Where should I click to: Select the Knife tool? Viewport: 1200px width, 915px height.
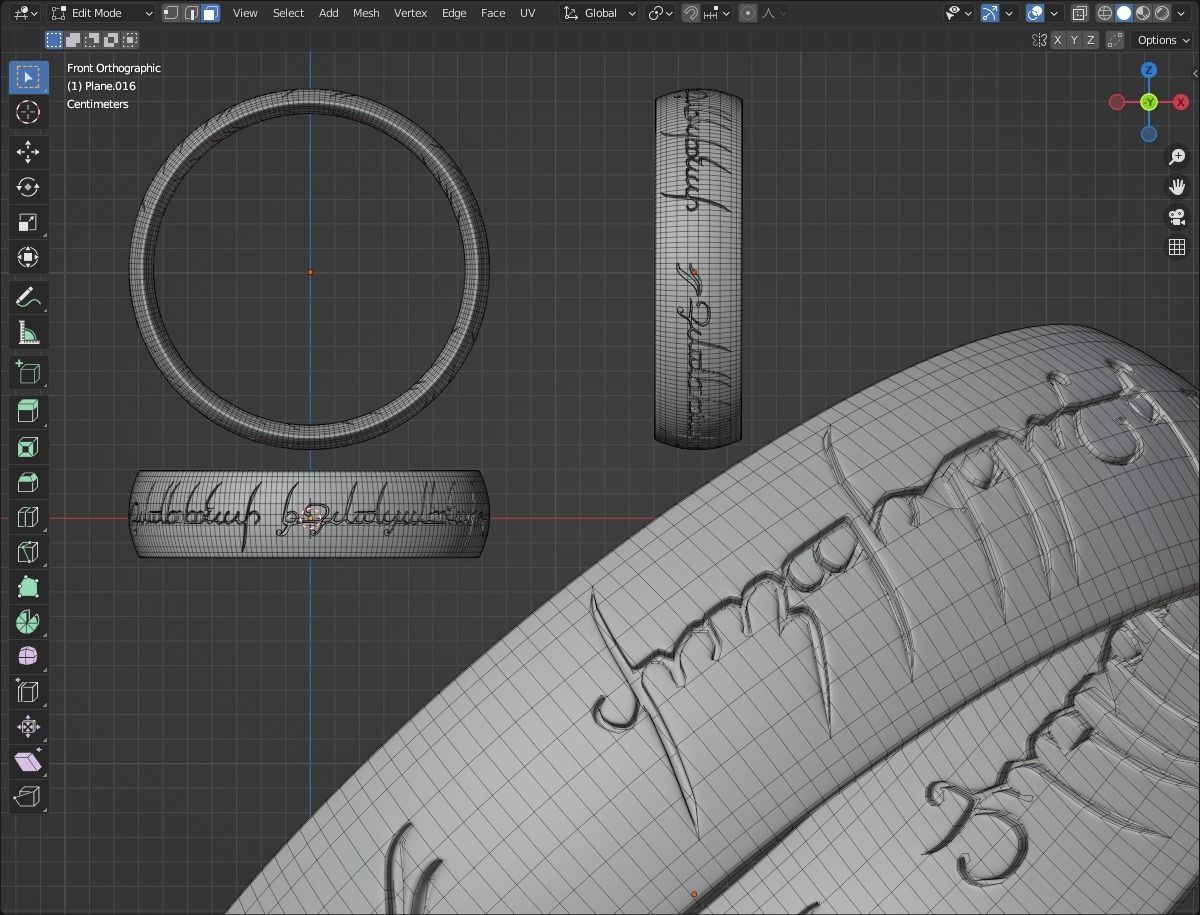[x=28, y=552]
